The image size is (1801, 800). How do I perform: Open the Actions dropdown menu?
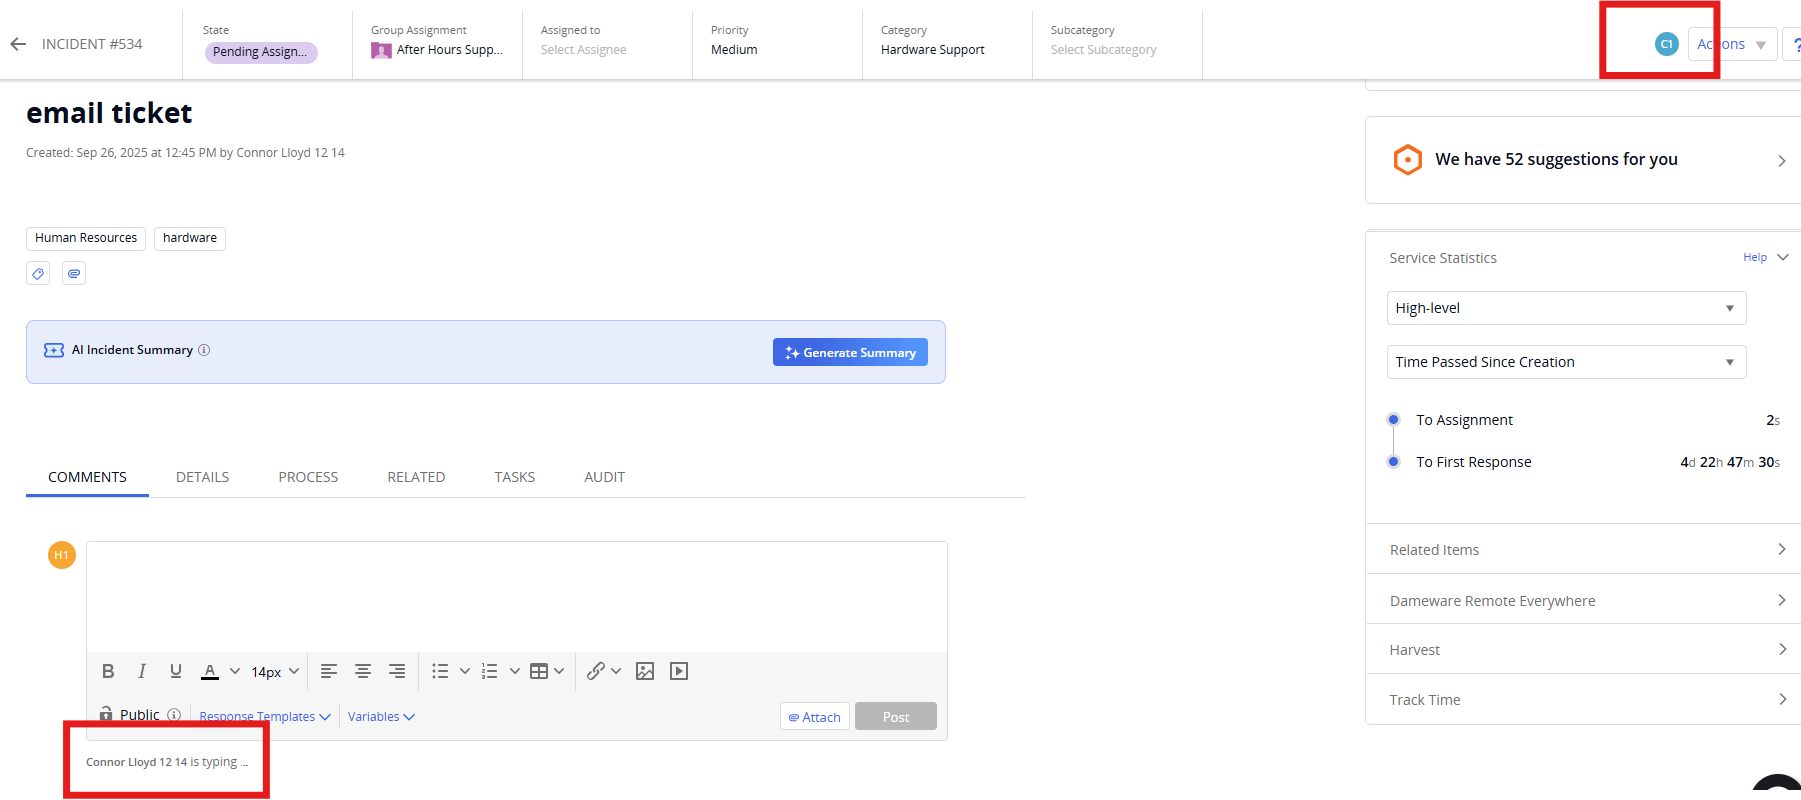coord(1733,44)
